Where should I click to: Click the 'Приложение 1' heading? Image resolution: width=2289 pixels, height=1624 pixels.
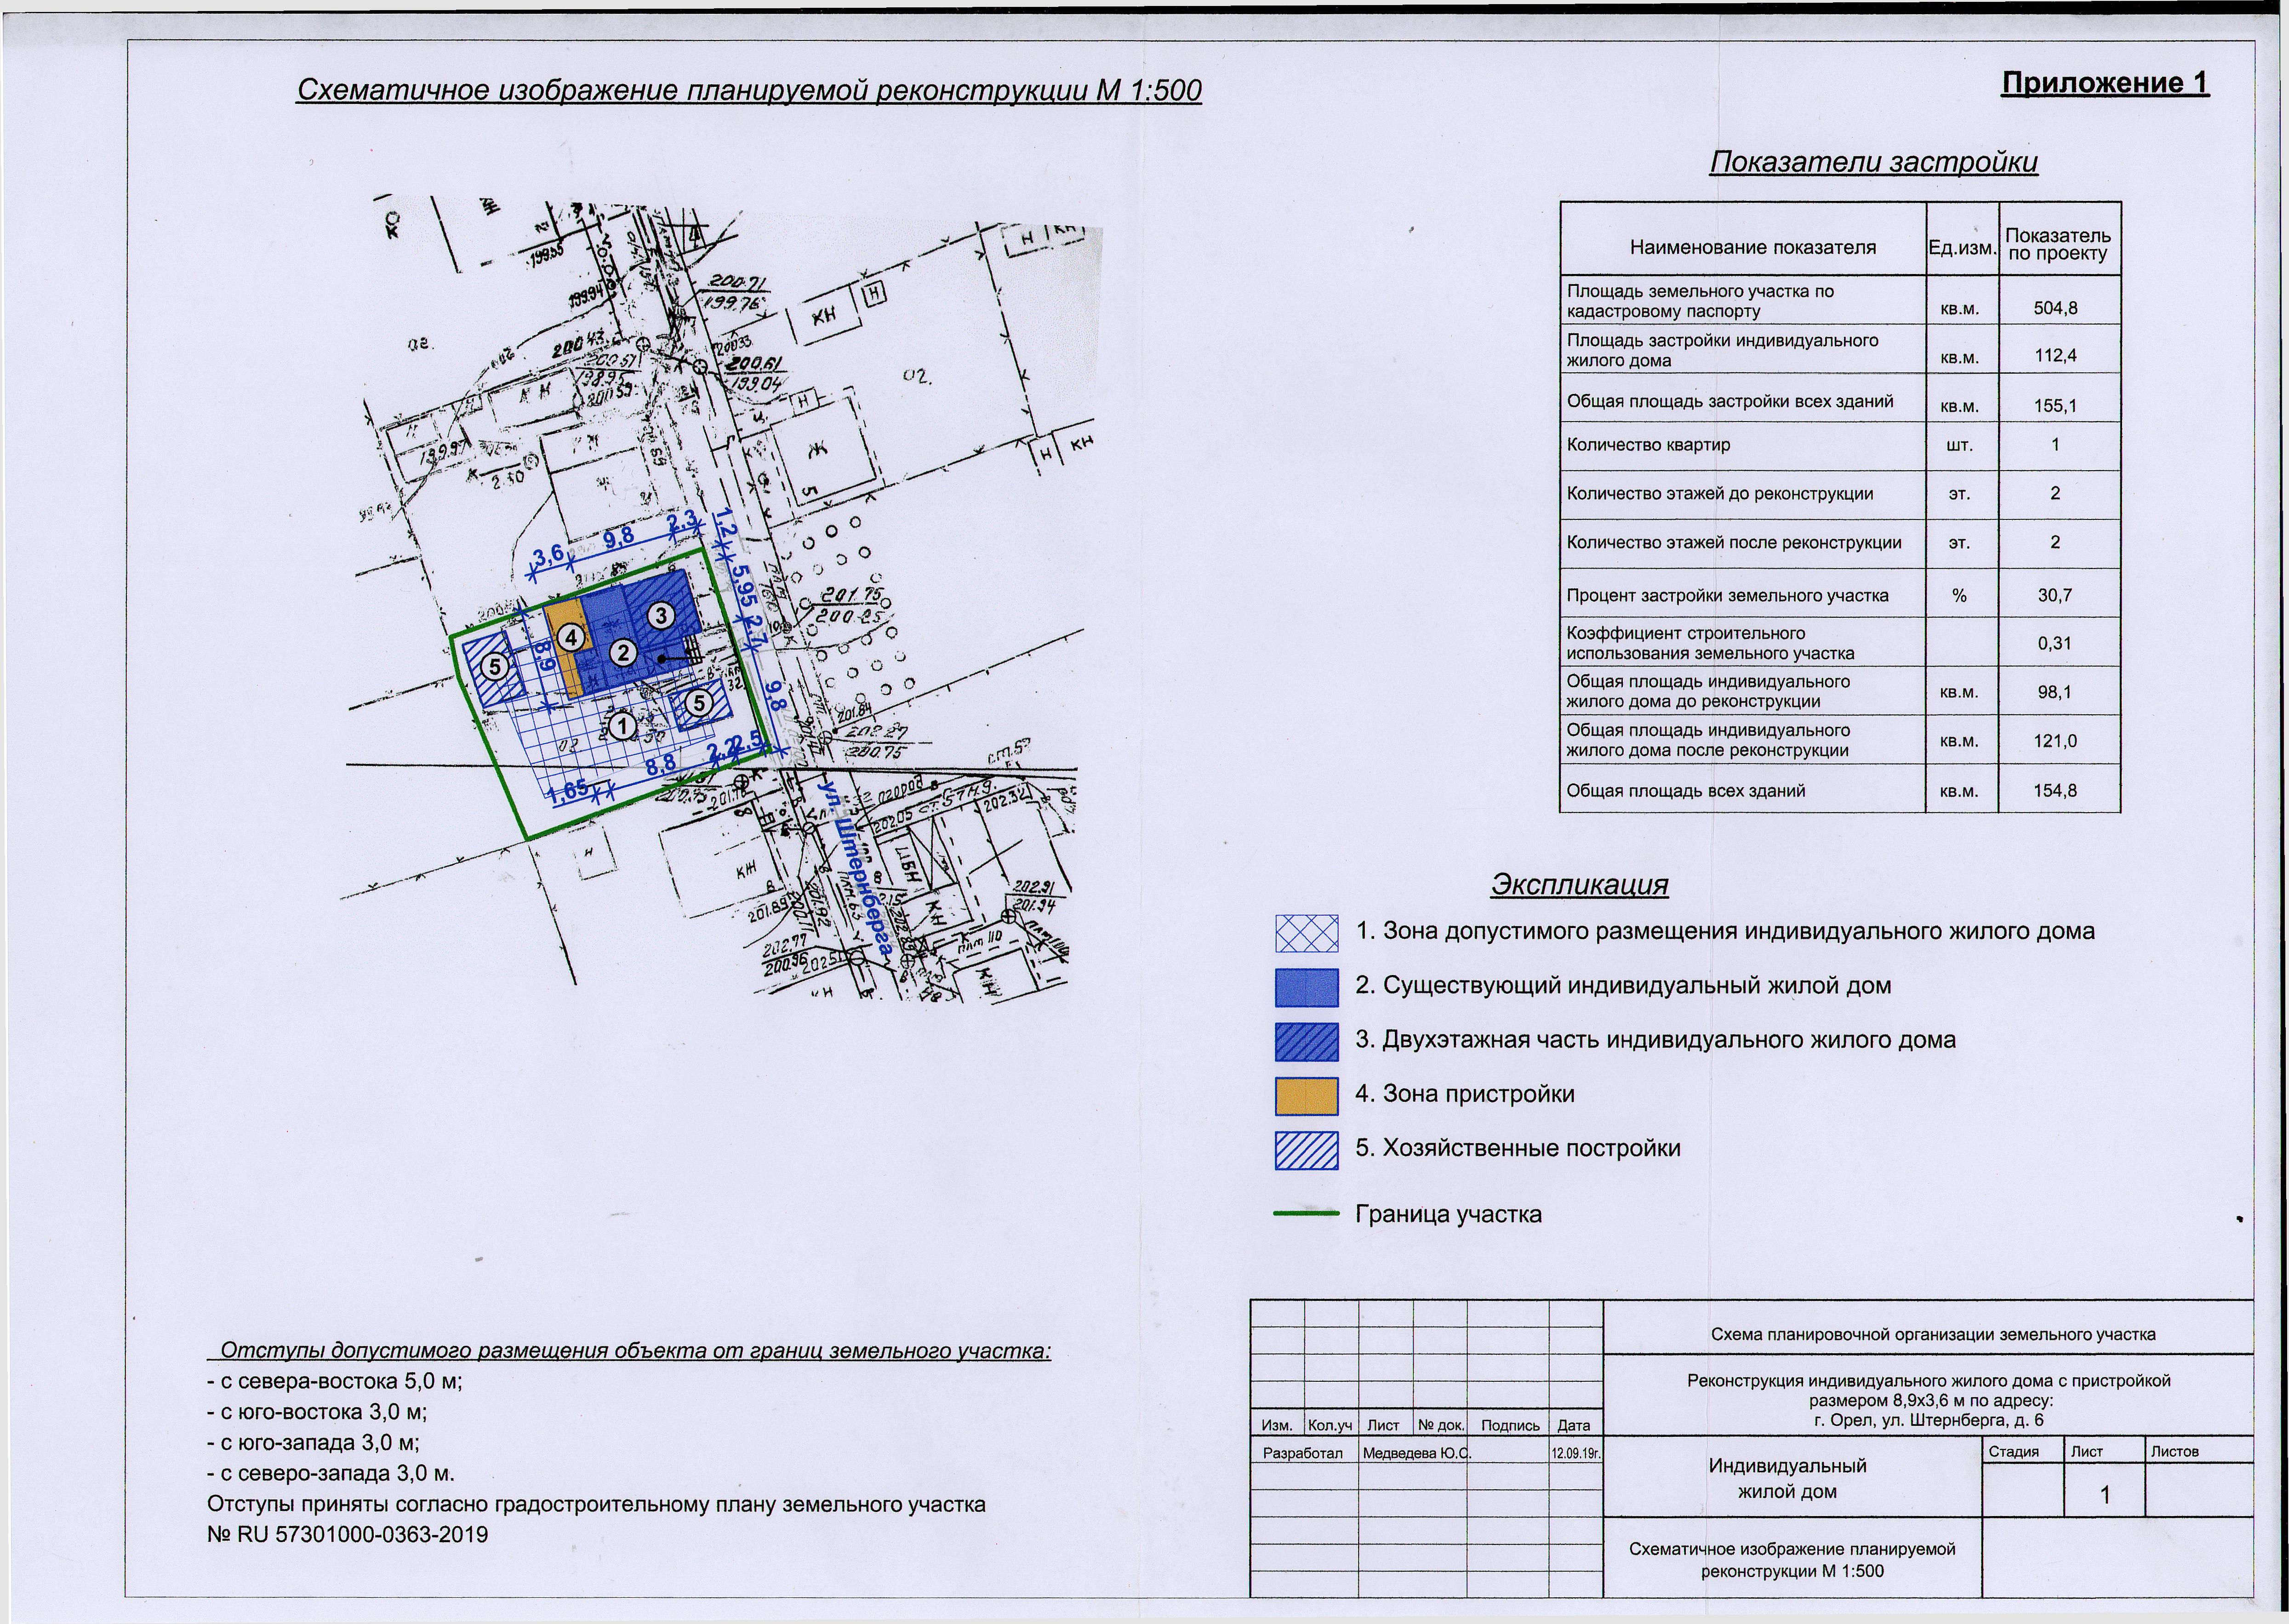pos(2104,83)
